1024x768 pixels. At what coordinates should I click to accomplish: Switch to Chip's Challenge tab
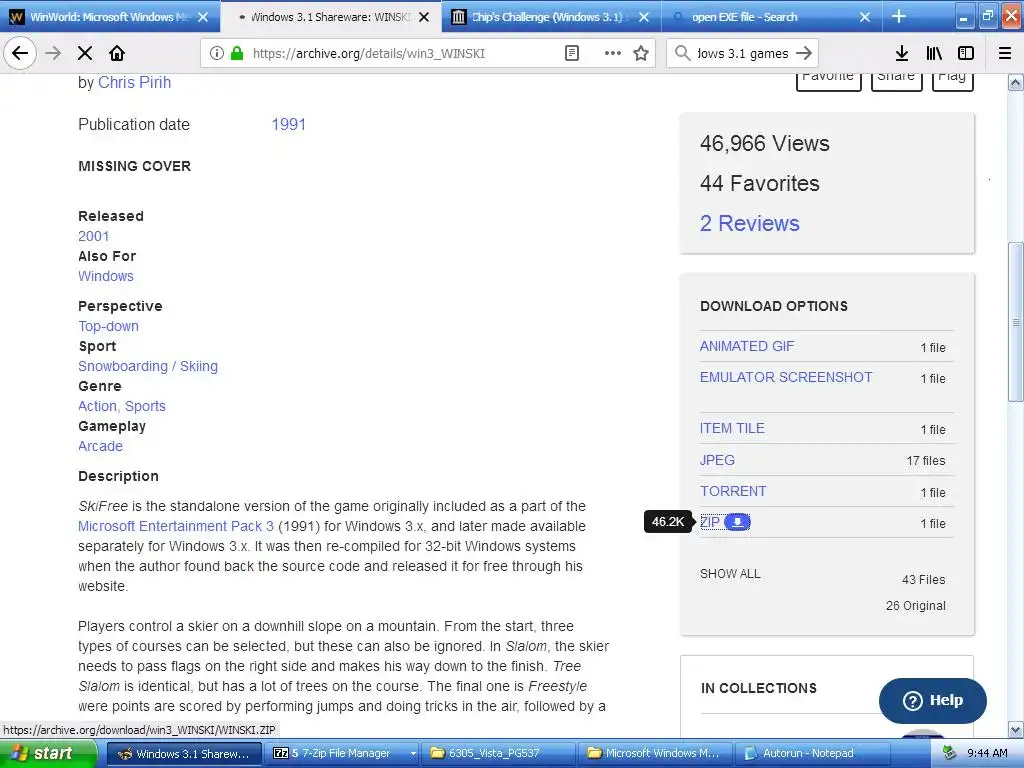click(551, 16)
